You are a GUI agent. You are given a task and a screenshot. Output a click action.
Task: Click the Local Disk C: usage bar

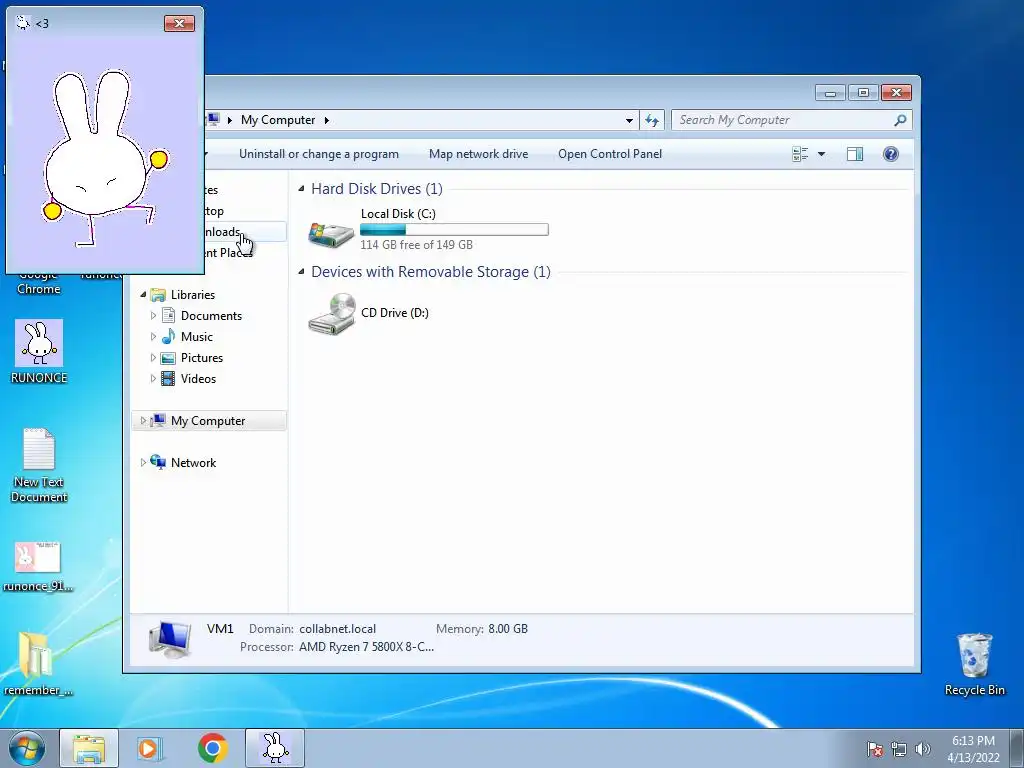(455, 230)
